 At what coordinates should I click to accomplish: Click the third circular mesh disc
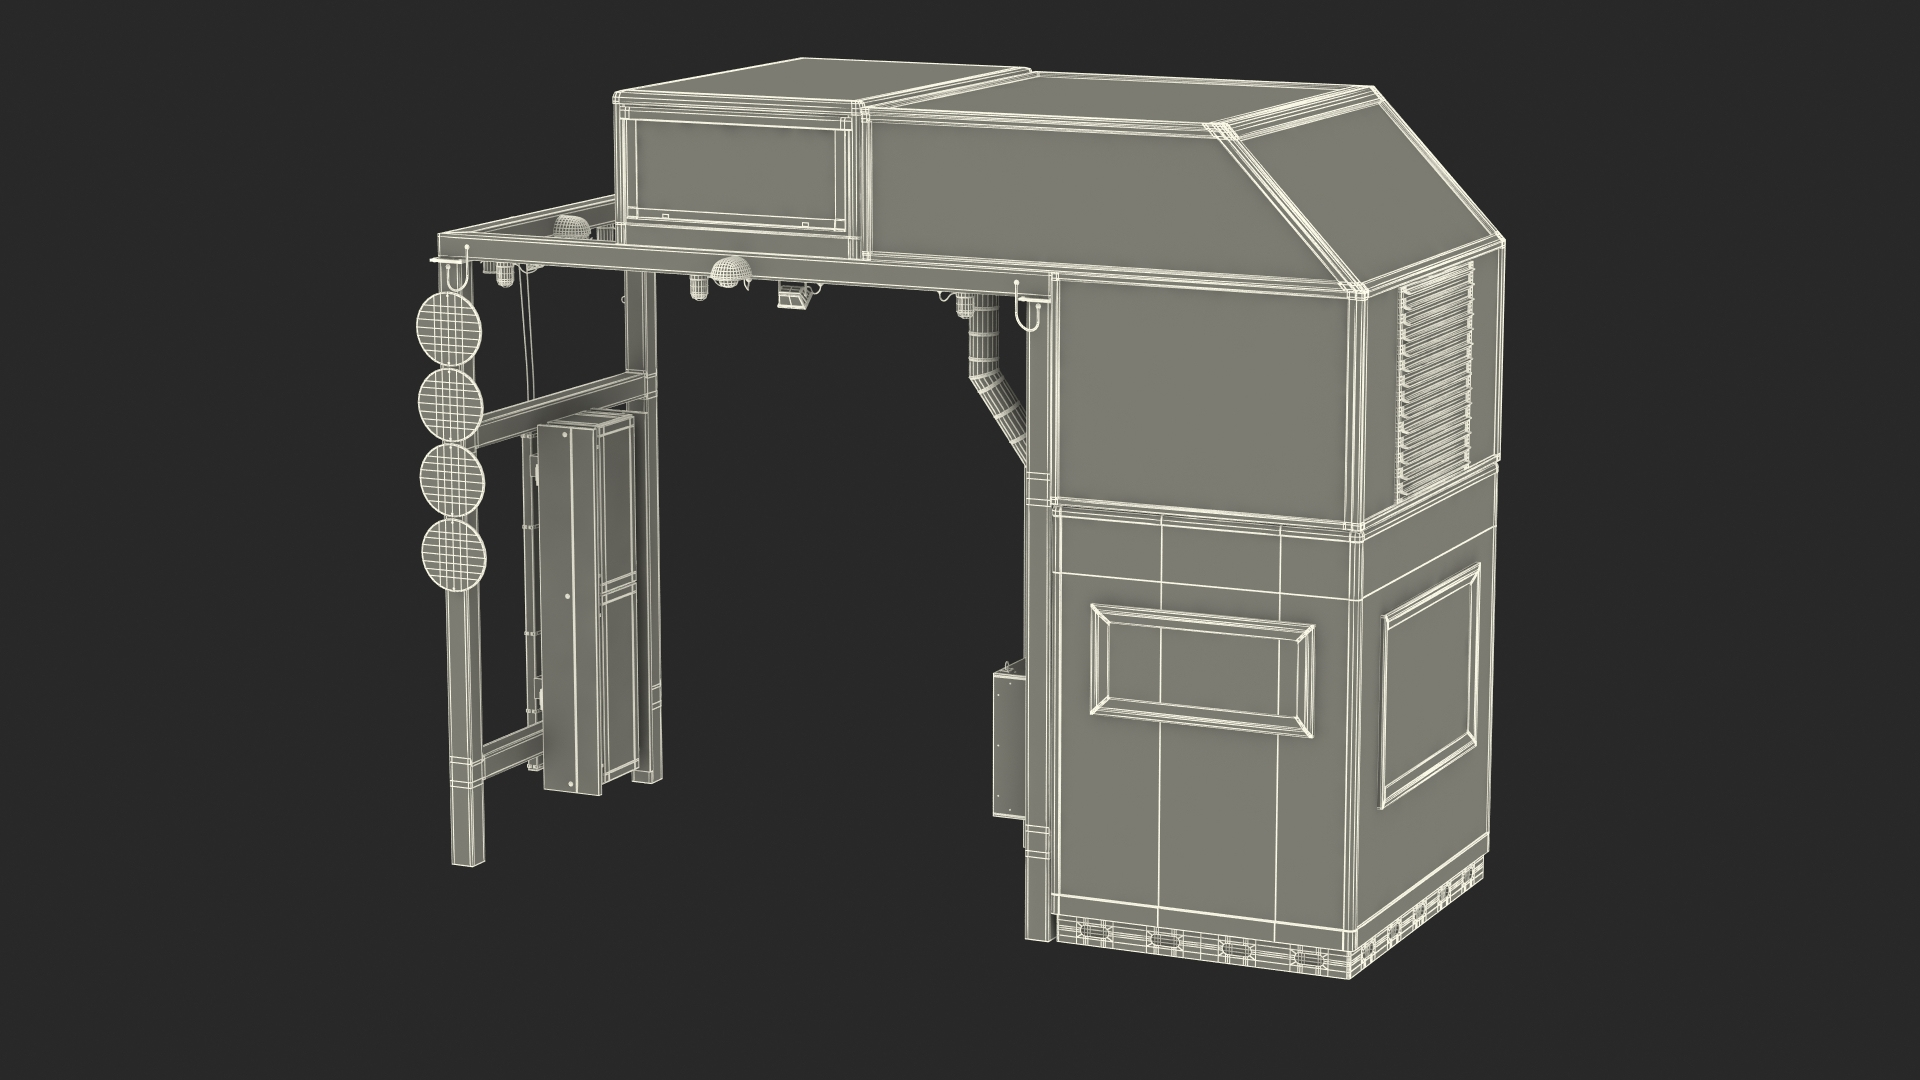click(452, 479)
